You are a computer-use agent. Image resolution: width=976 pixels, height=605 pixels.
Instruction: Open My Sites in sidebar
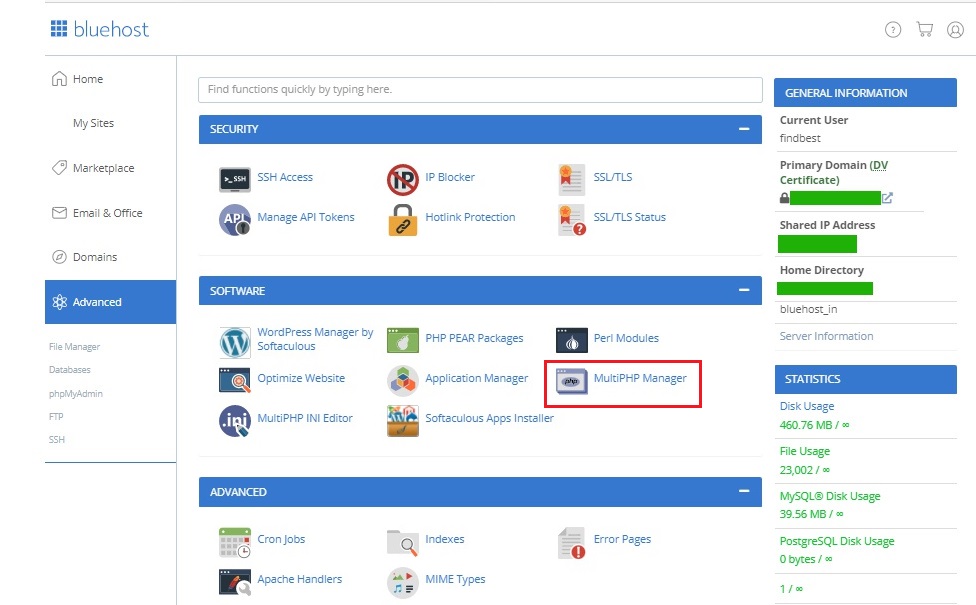93,123
